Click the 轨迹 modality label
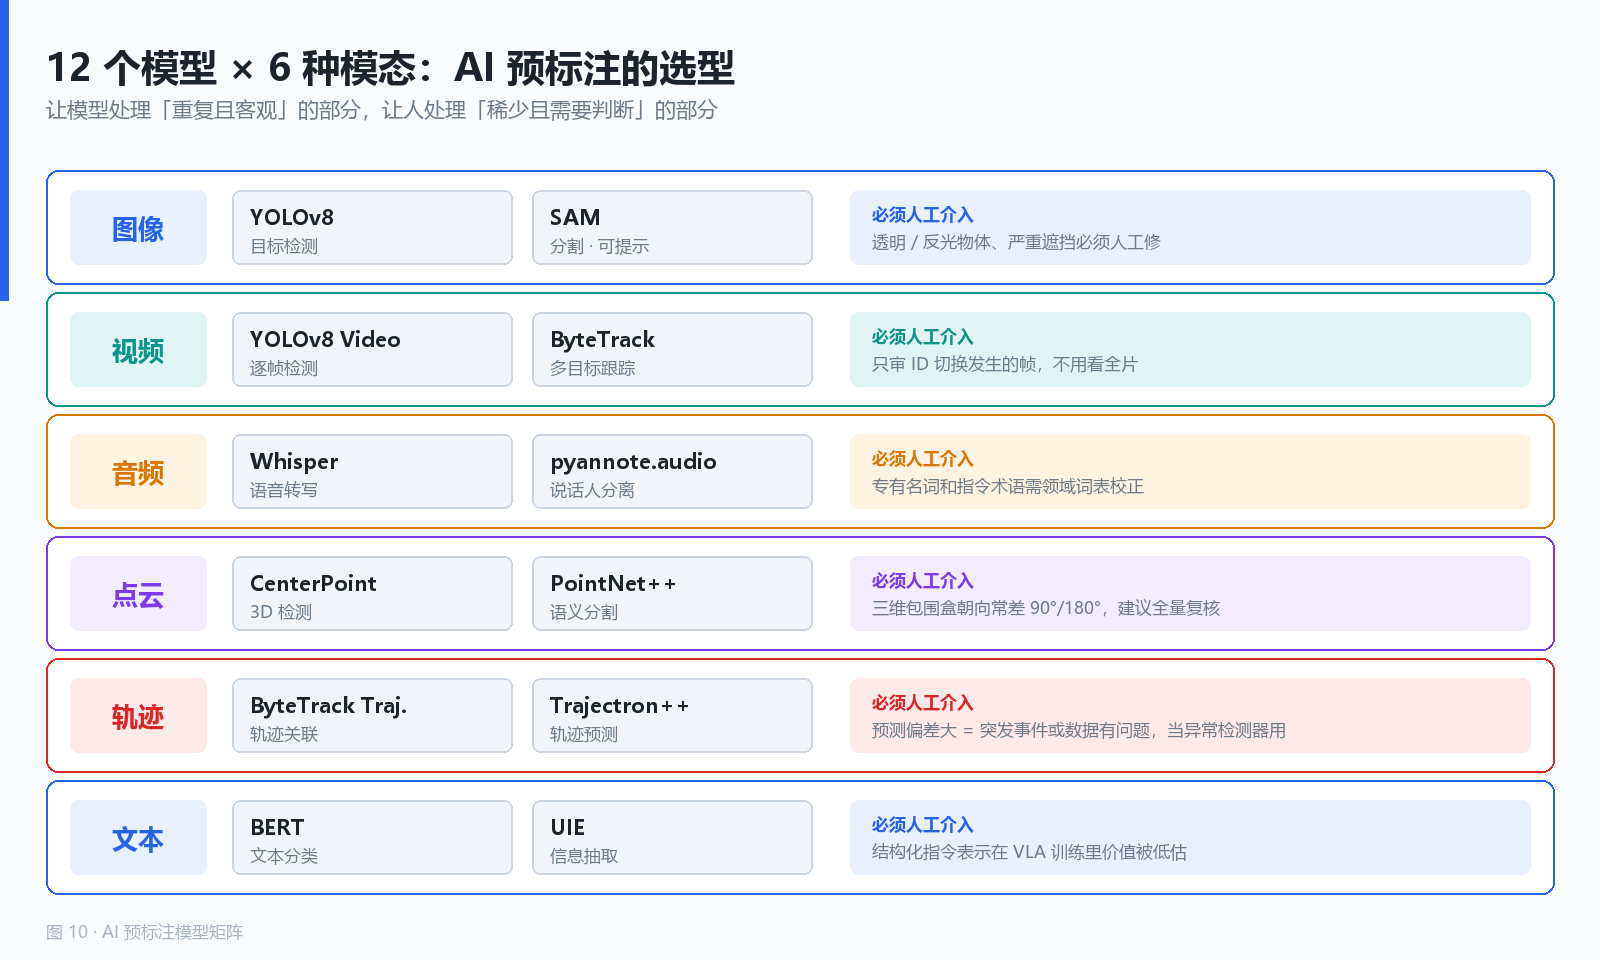 coord(138,716)
